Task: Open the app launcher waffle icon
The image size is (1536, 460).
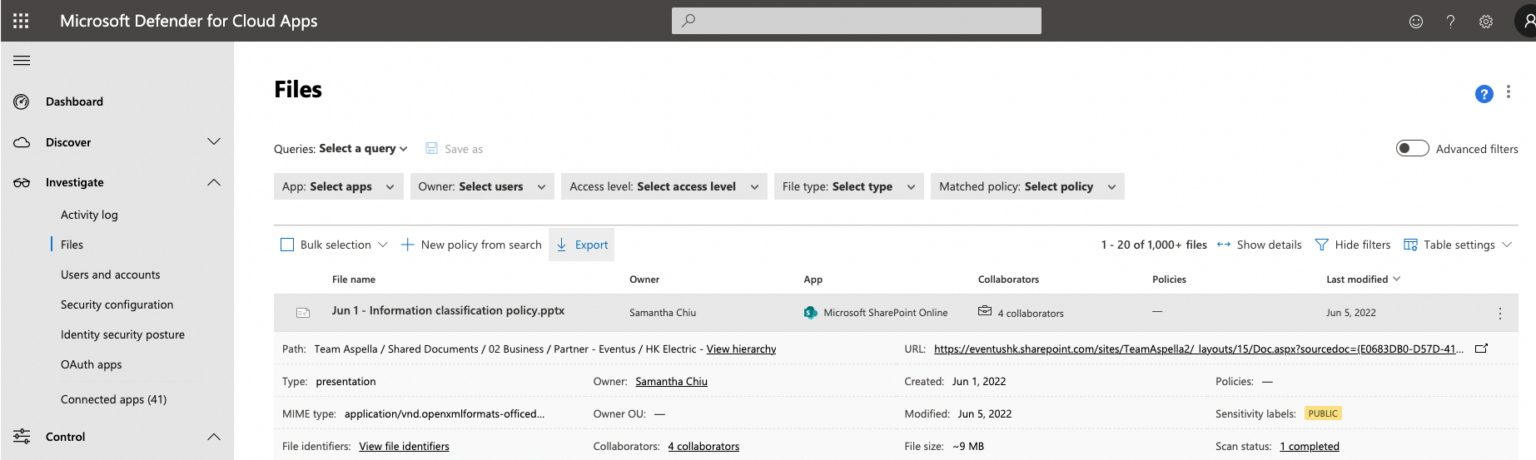Action: point(20,20)
